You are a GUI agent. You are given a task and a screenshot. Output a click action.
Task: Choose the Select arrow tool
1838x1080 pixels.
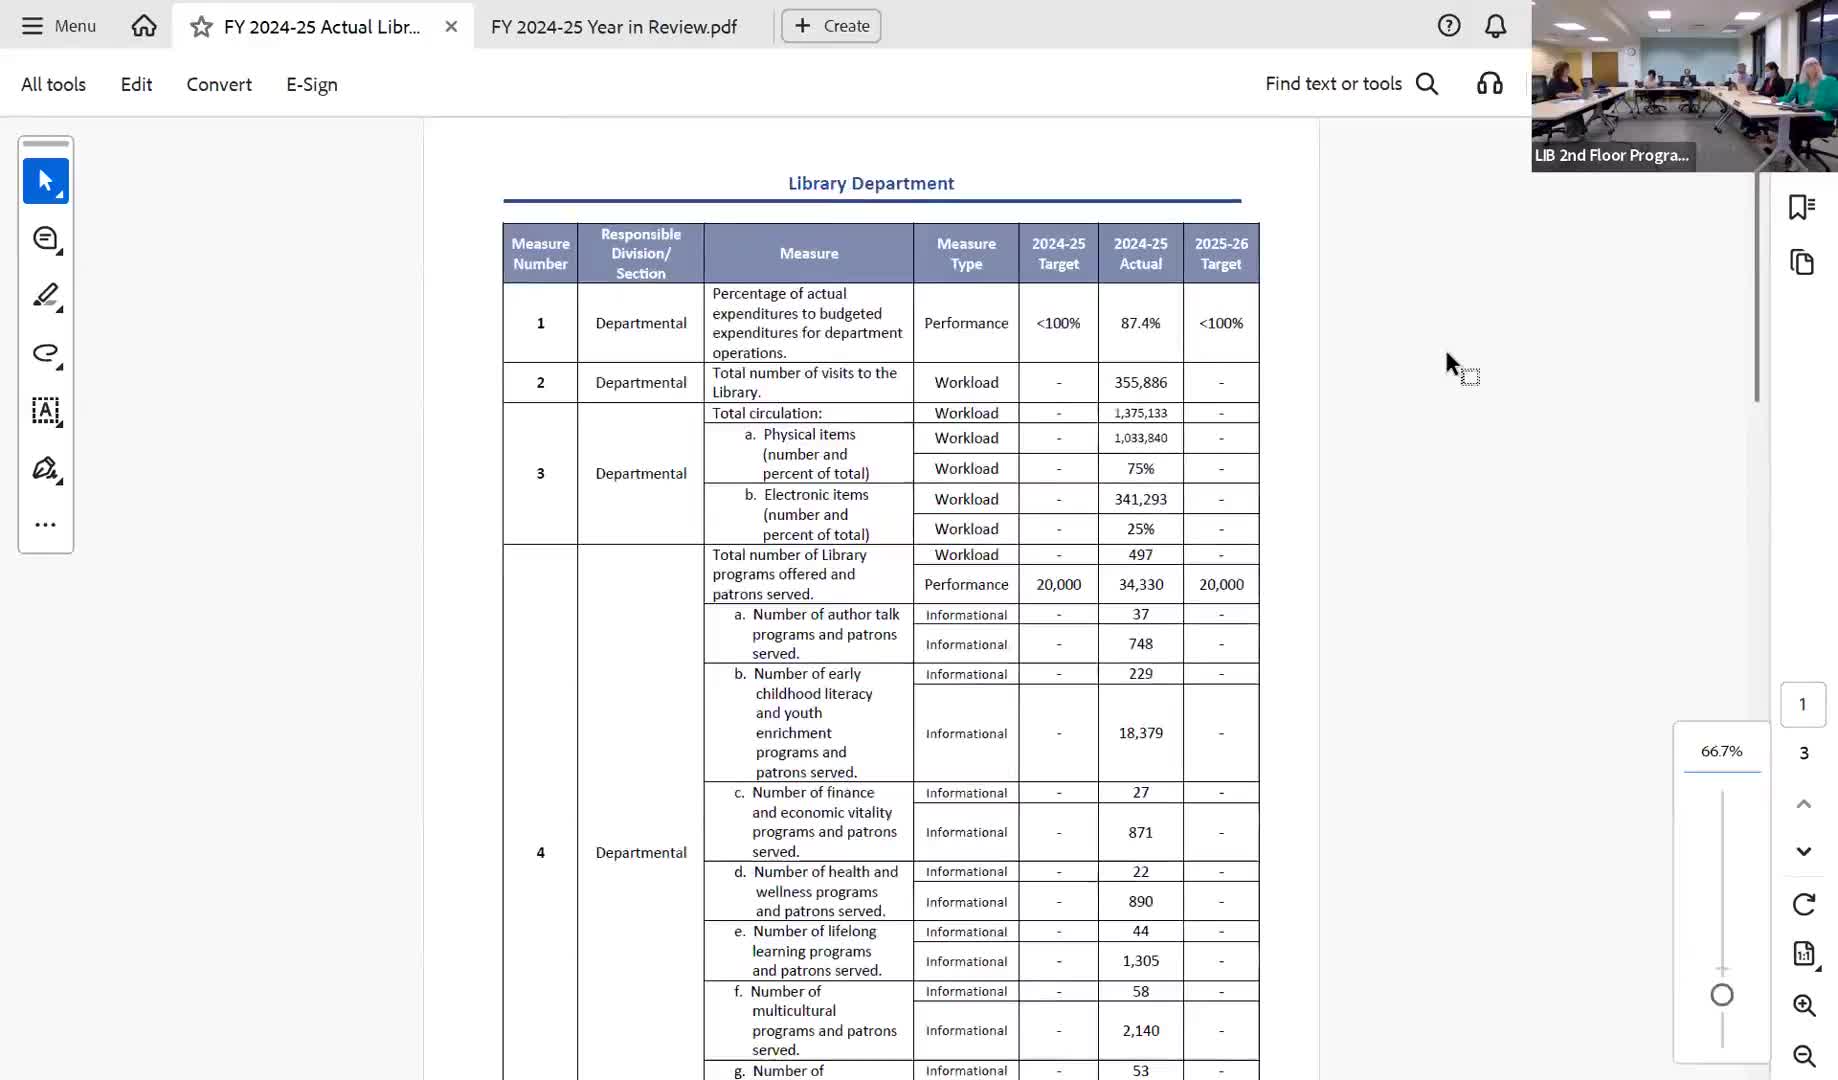46,181
